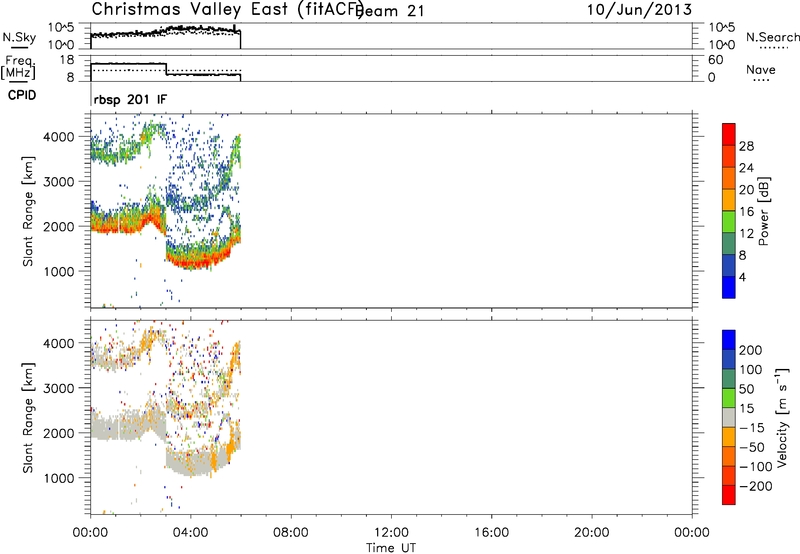
Task: Click the 1000 tick of the power plot
Action: click(59, 271)
